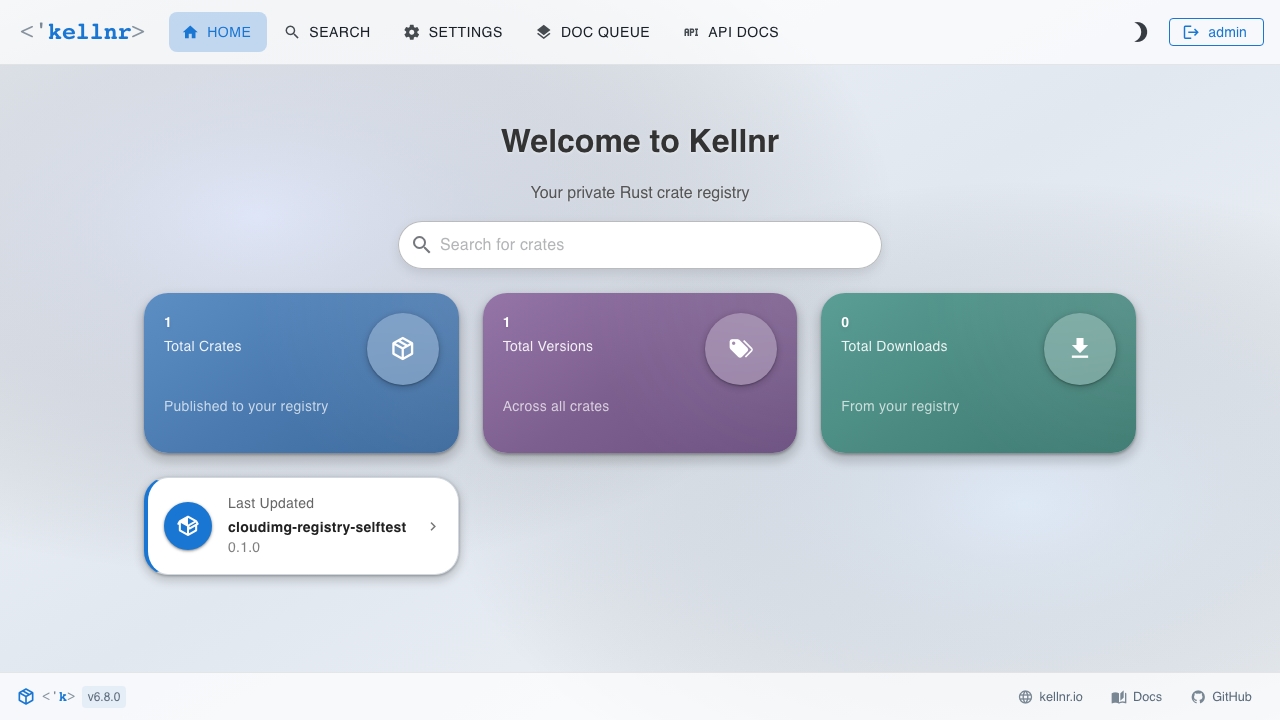Click the v6.8.0 version badge
Screen dimensions: 1280x720
point(104,697)
